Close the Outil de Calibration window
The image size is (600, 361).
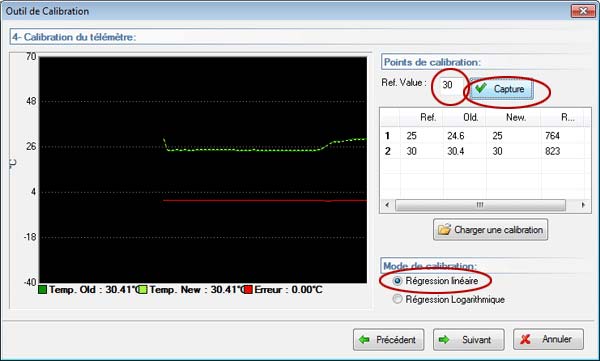tap(582, 11)
